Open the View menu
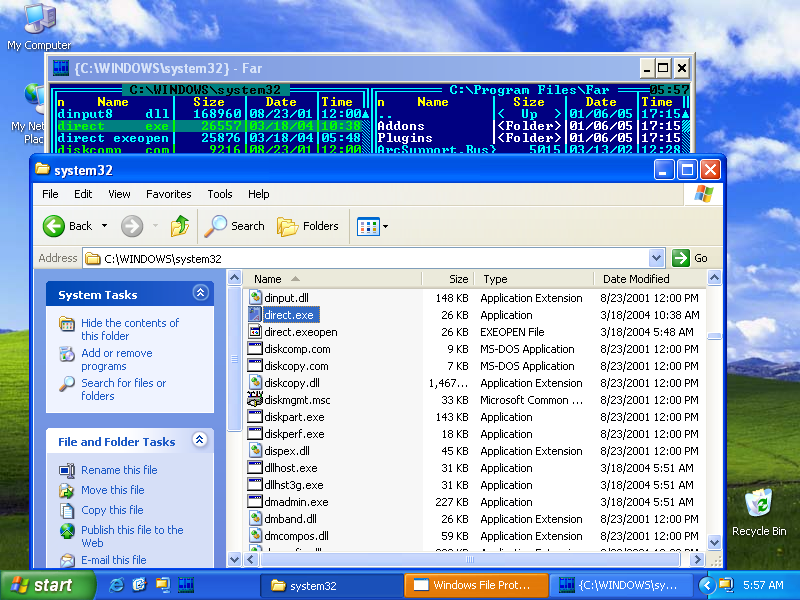This screenshot has height=600, width=800. point(119,194)
